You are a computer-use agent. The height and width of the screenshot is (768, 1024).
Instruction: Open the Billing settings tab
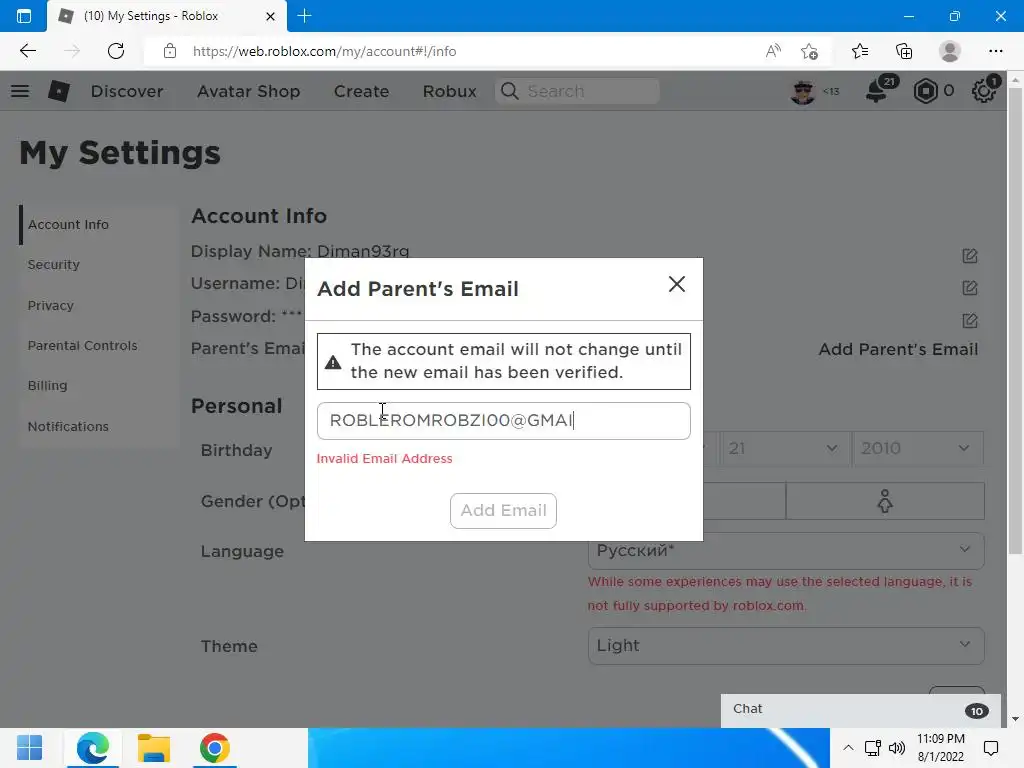pos(47,385)
